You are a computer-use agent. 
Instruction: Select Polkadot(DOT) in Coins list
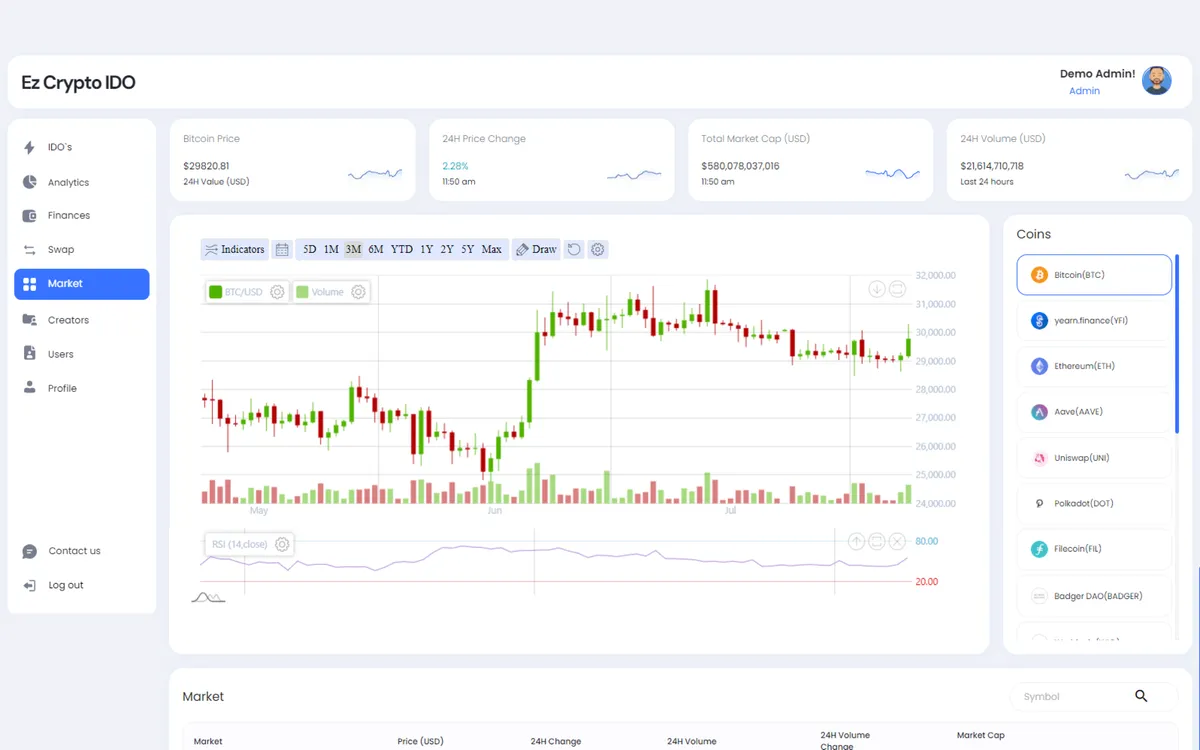click(1094, 503)
